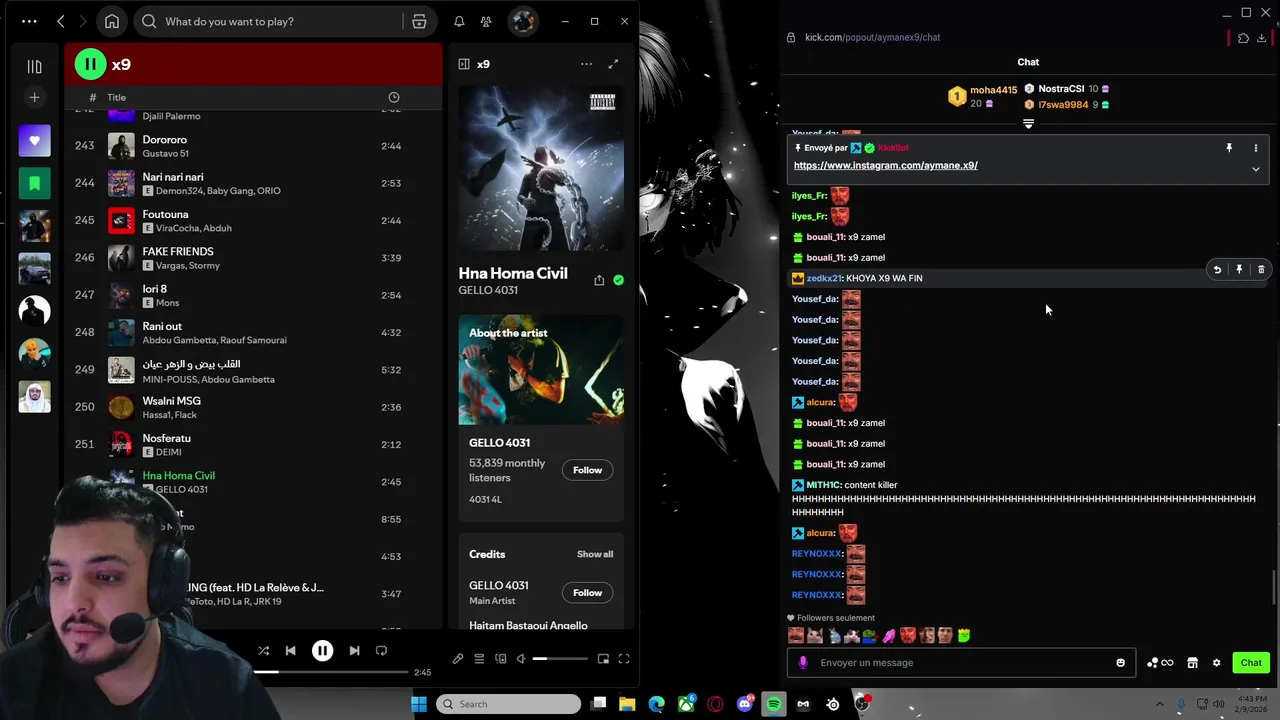Open the Hna Homa Civil album cover
This screenshot has height=720, width=1280.
coord(541,168)
